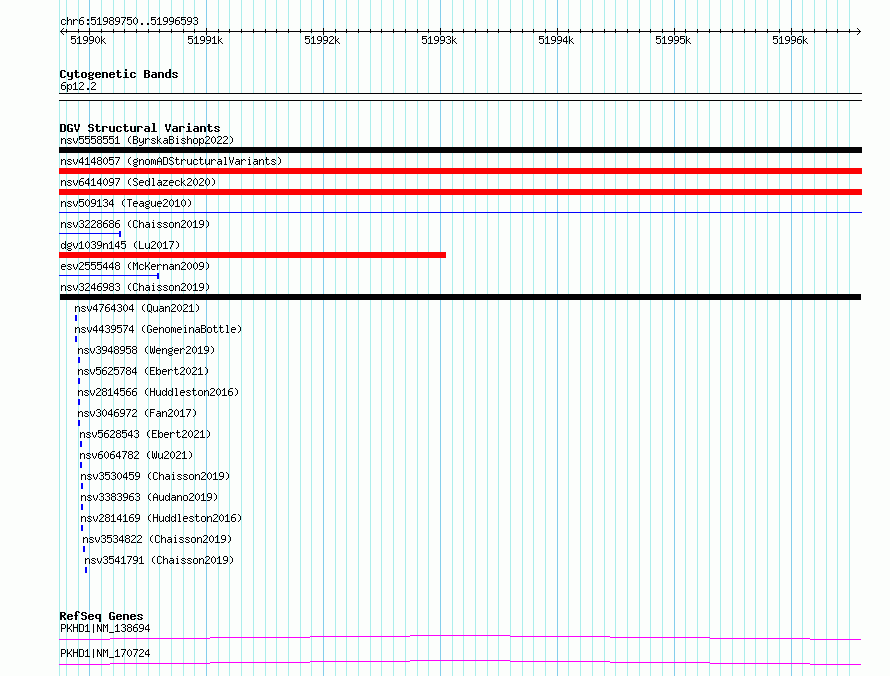Viewport: 890px width, 676px height.
Task: Open nsv4439574 (GenomeinaBottle) variant
Action: [158, 329]
